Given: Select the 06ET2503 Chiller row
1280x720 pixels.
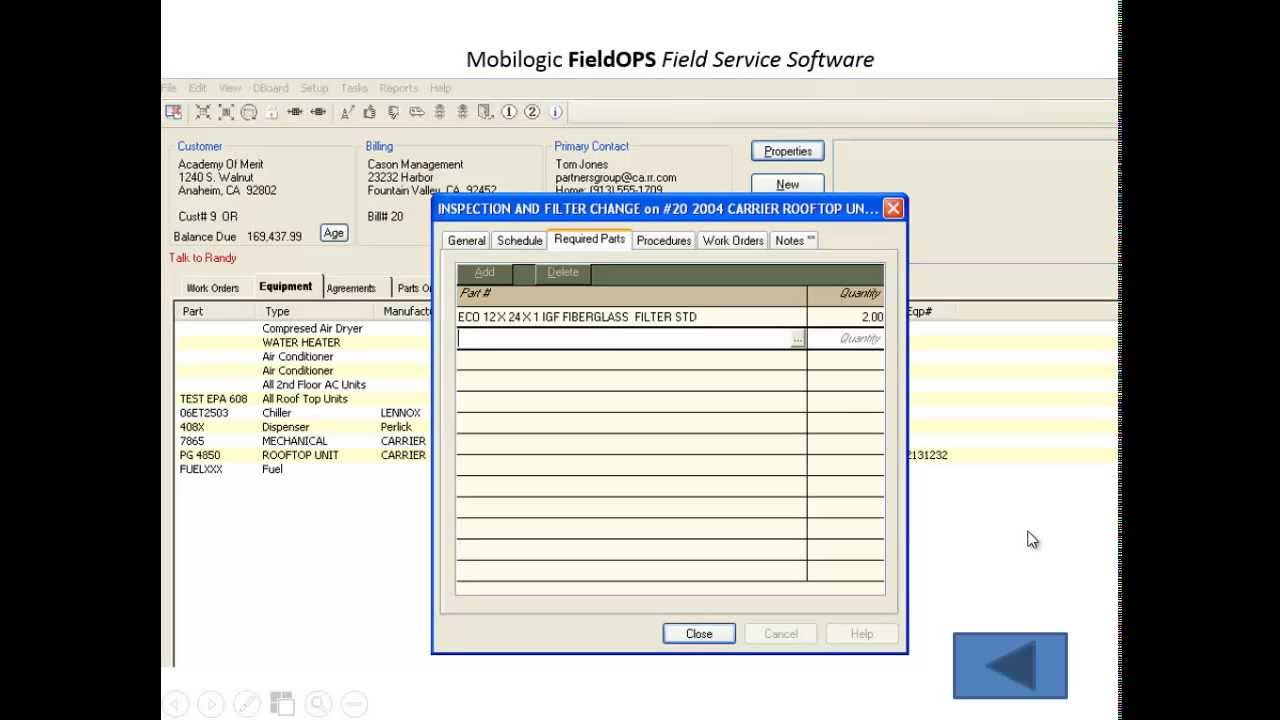Looking at the screenshot, I should [x=304, y=412].
